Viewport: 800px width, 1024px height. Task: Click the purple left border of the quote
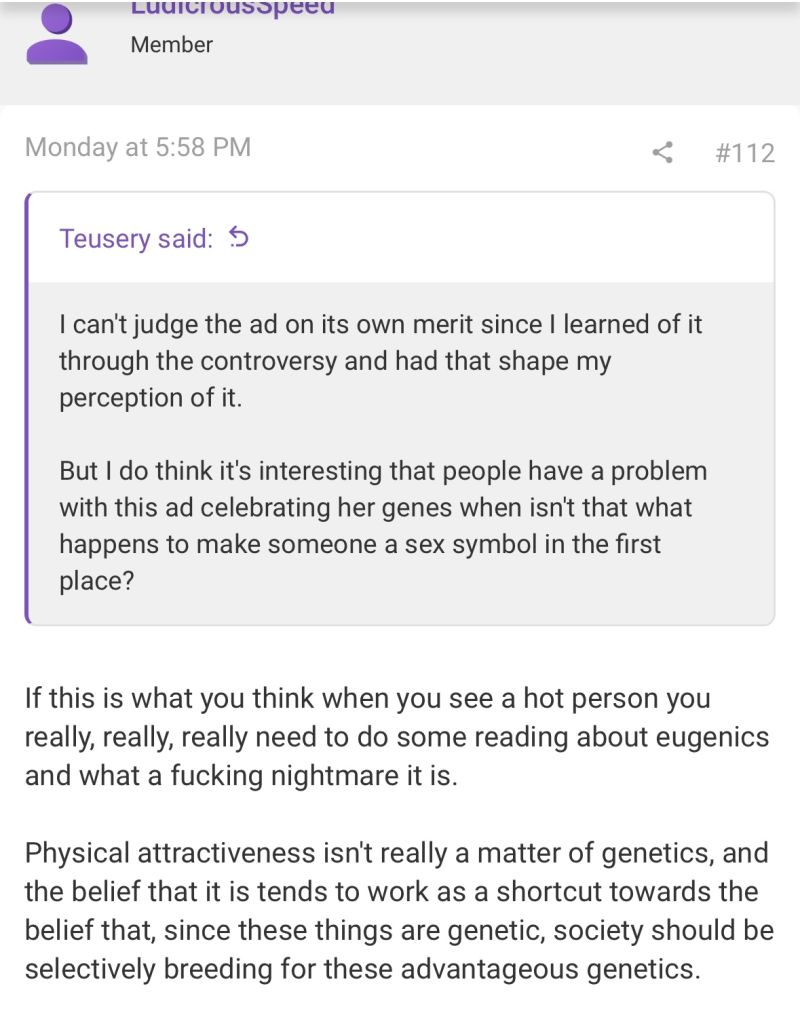click(28, 408)
